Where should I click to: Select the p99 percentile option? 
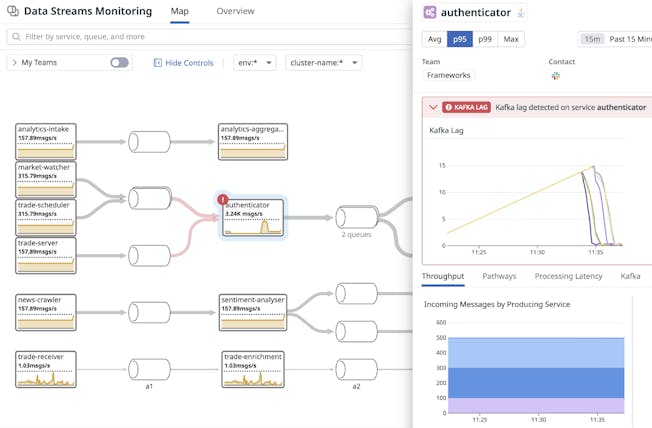point(484,39)
